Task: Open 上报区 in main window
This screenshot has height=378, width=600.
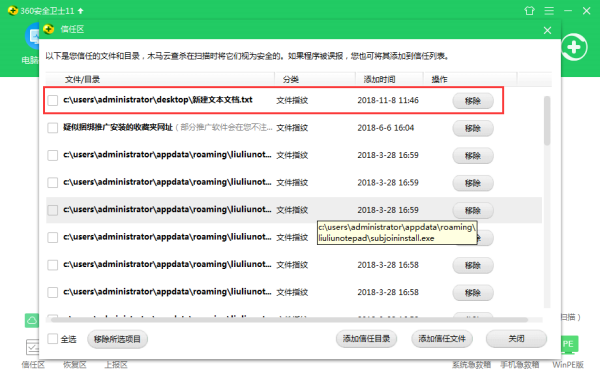Action: [116, 365]
